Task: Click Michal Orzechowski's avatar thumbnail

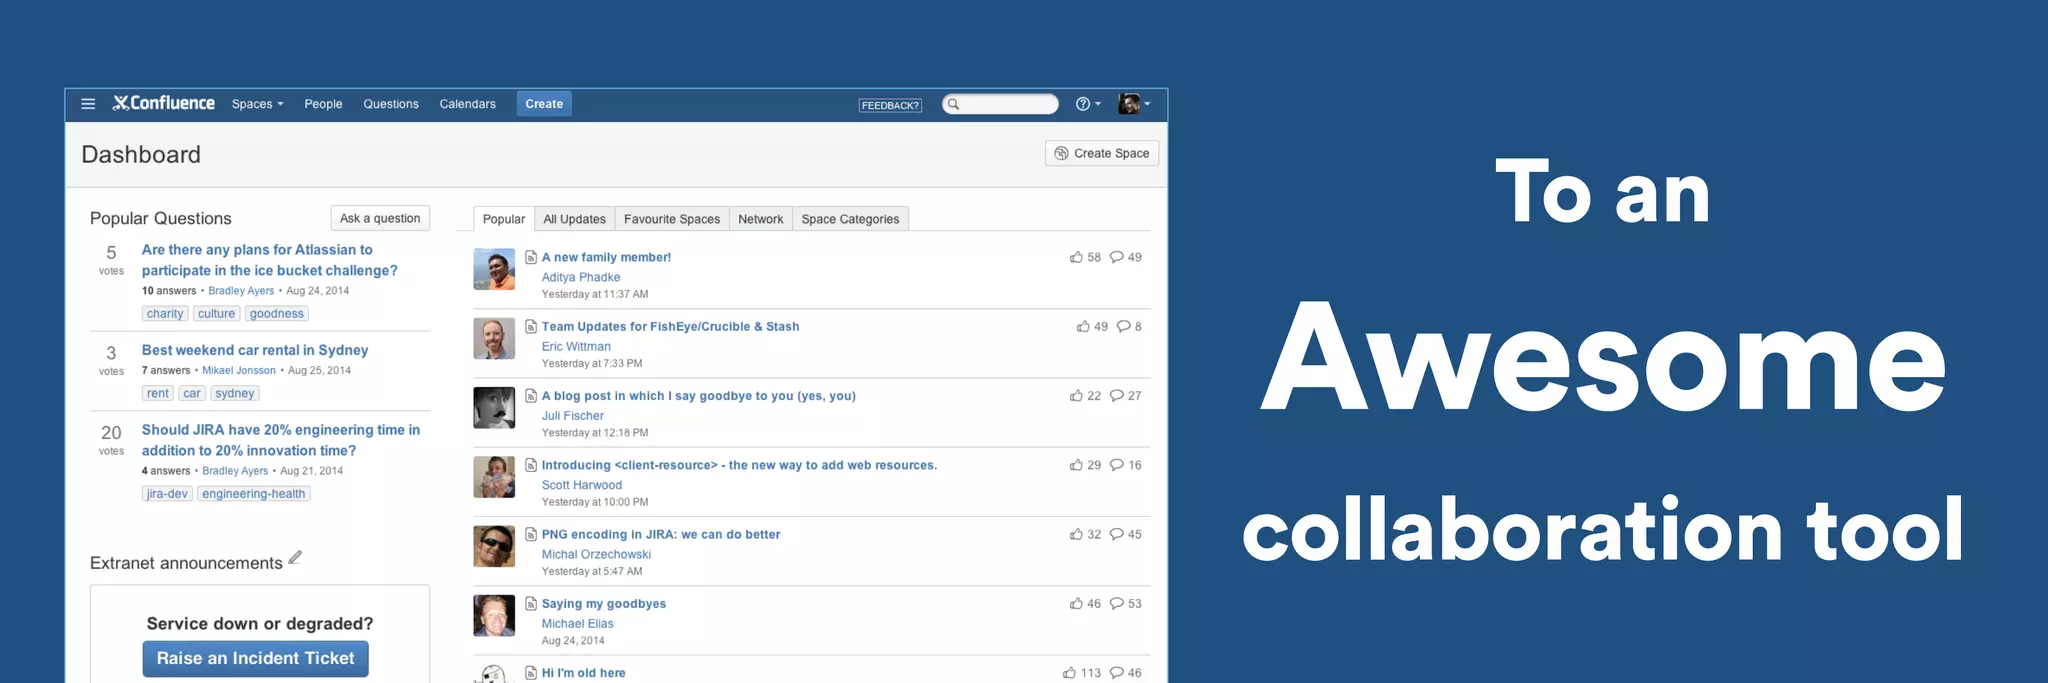Action: click(494, 546)
